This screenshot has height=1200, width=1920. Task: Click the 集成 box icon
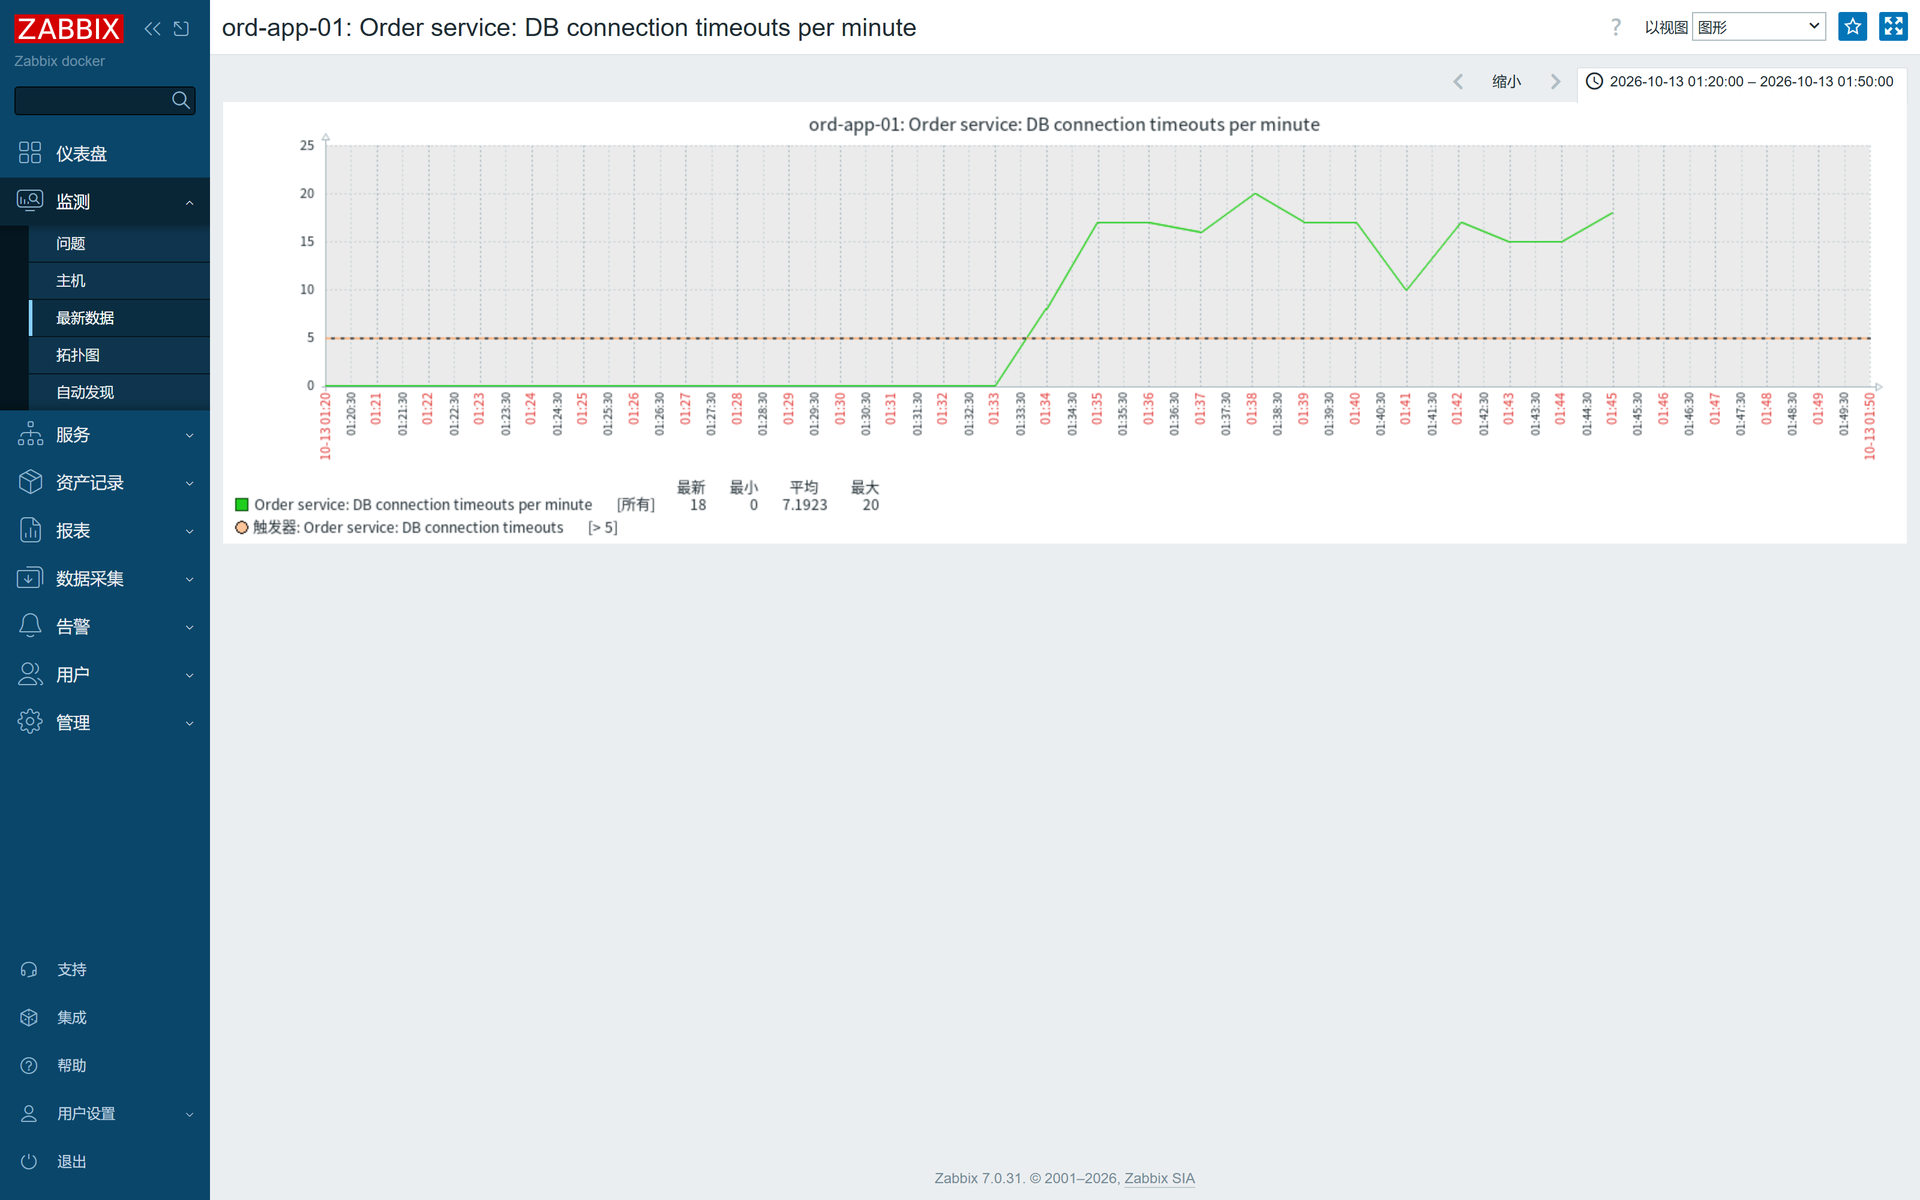pyautogui.click(x=29, y=1018)
